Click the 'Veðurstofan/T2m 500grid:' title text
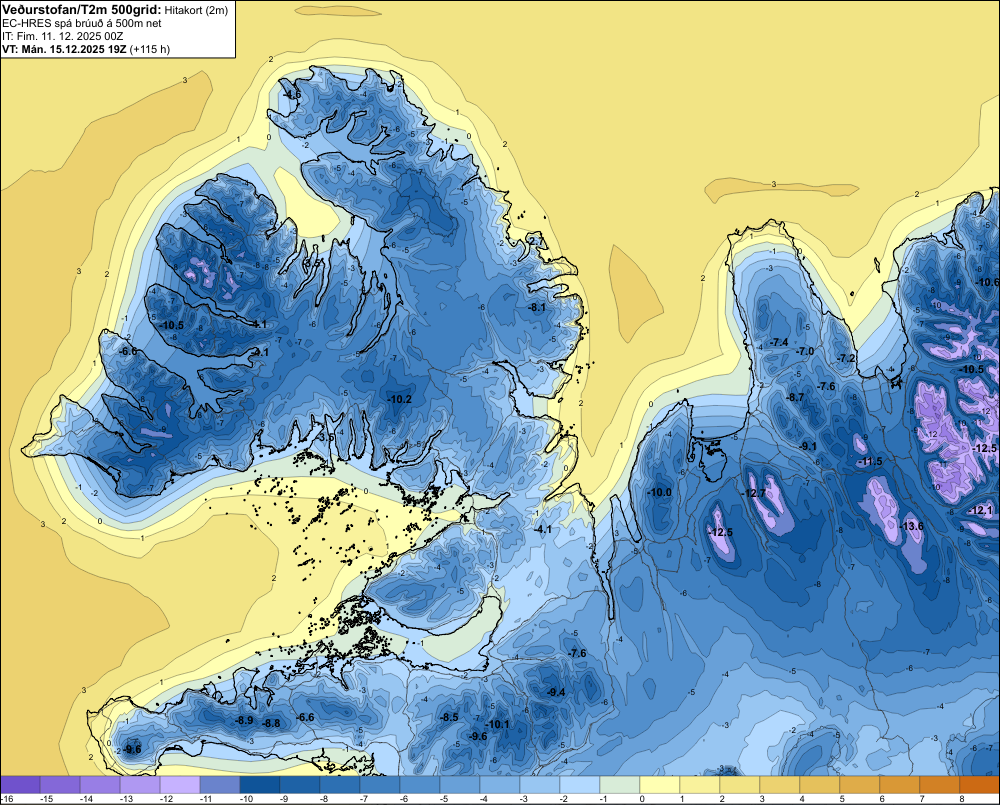This screenshot has height=805, width=1000. click(82, 10)
